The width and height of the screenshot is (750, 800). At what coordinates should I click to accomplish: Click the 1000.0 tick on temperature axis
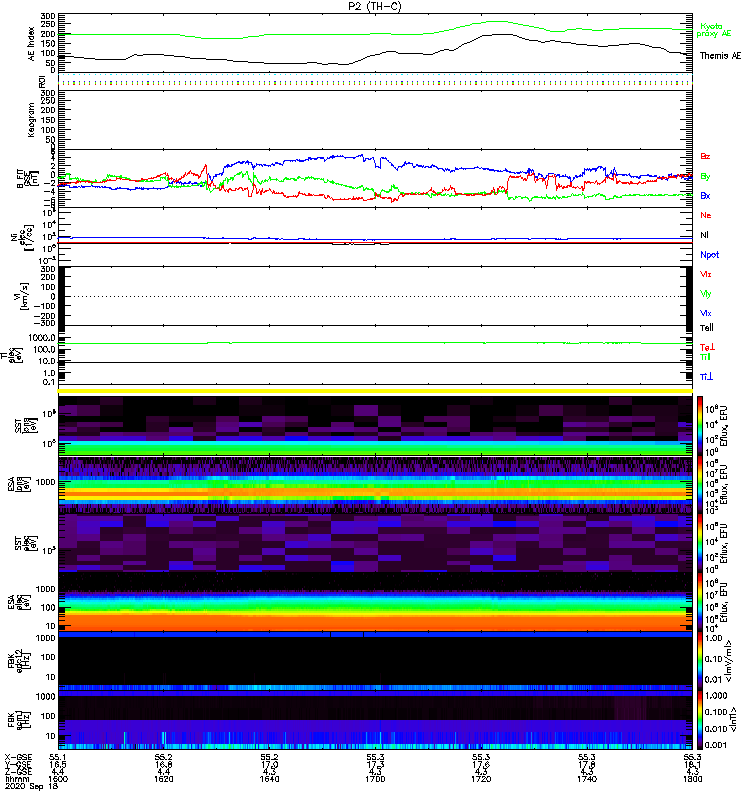(42, 338)
